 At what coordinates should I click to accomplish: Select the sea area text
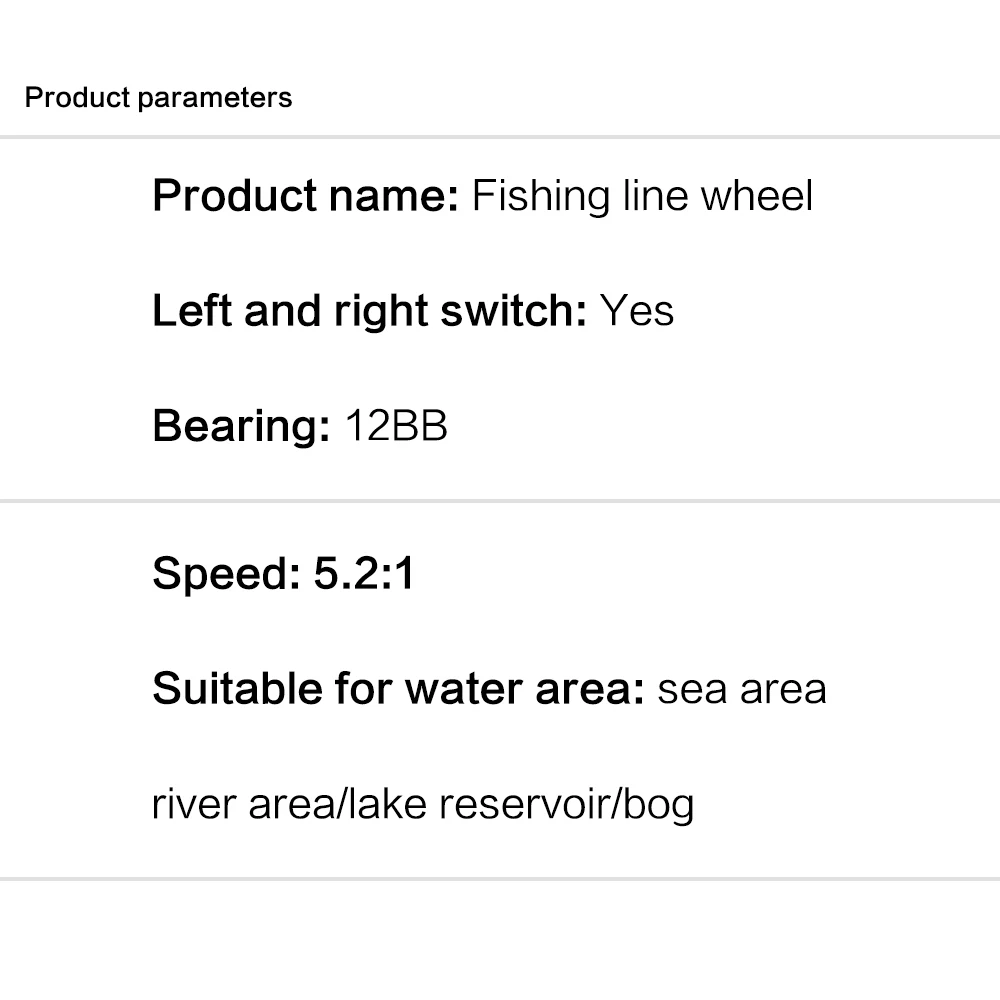tap(742, 689)
